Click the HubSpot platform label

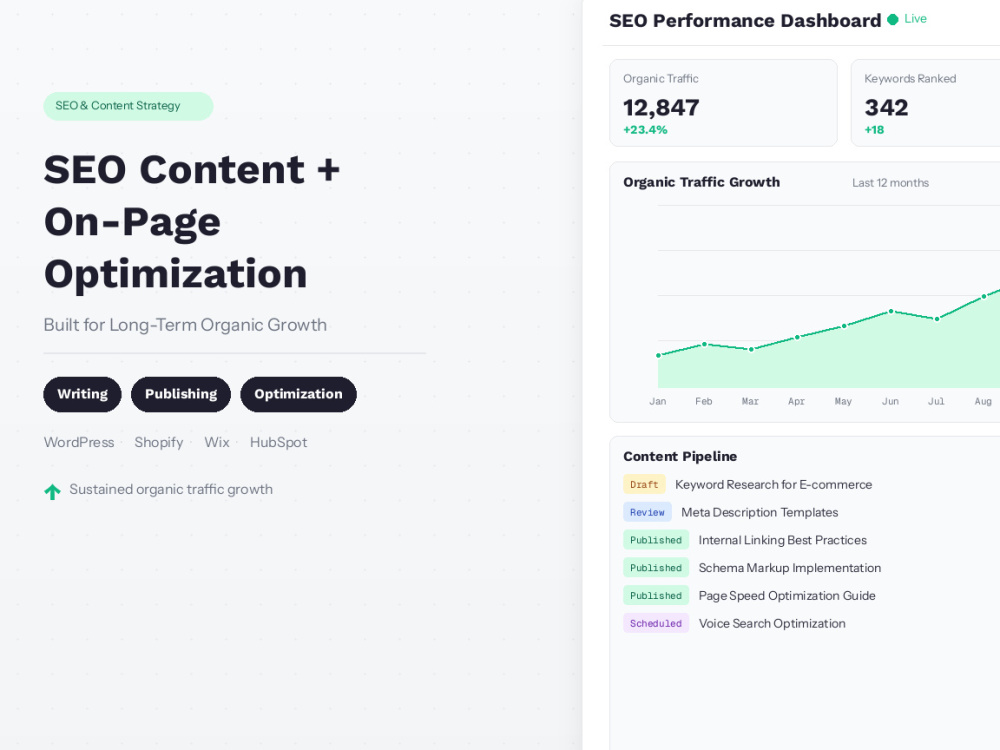point(279,442)
